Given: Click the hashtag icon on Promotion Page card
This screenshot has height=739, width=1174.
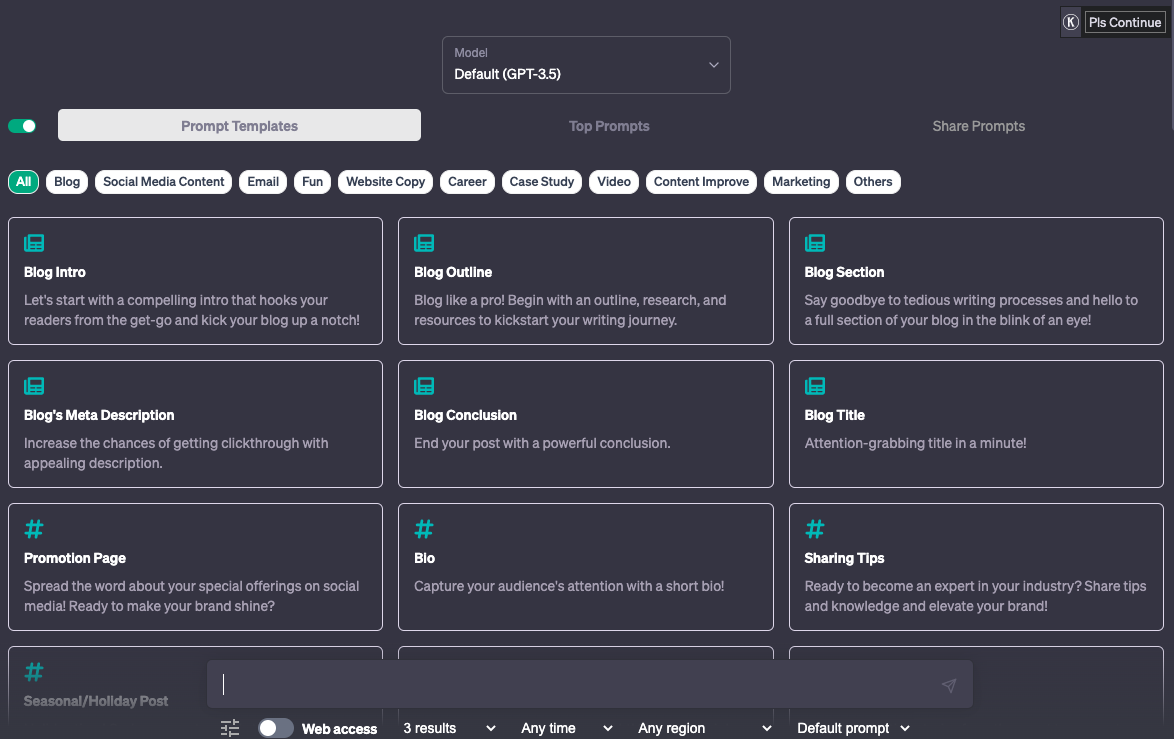Looking at the screenshot, I should pos(34,529).
